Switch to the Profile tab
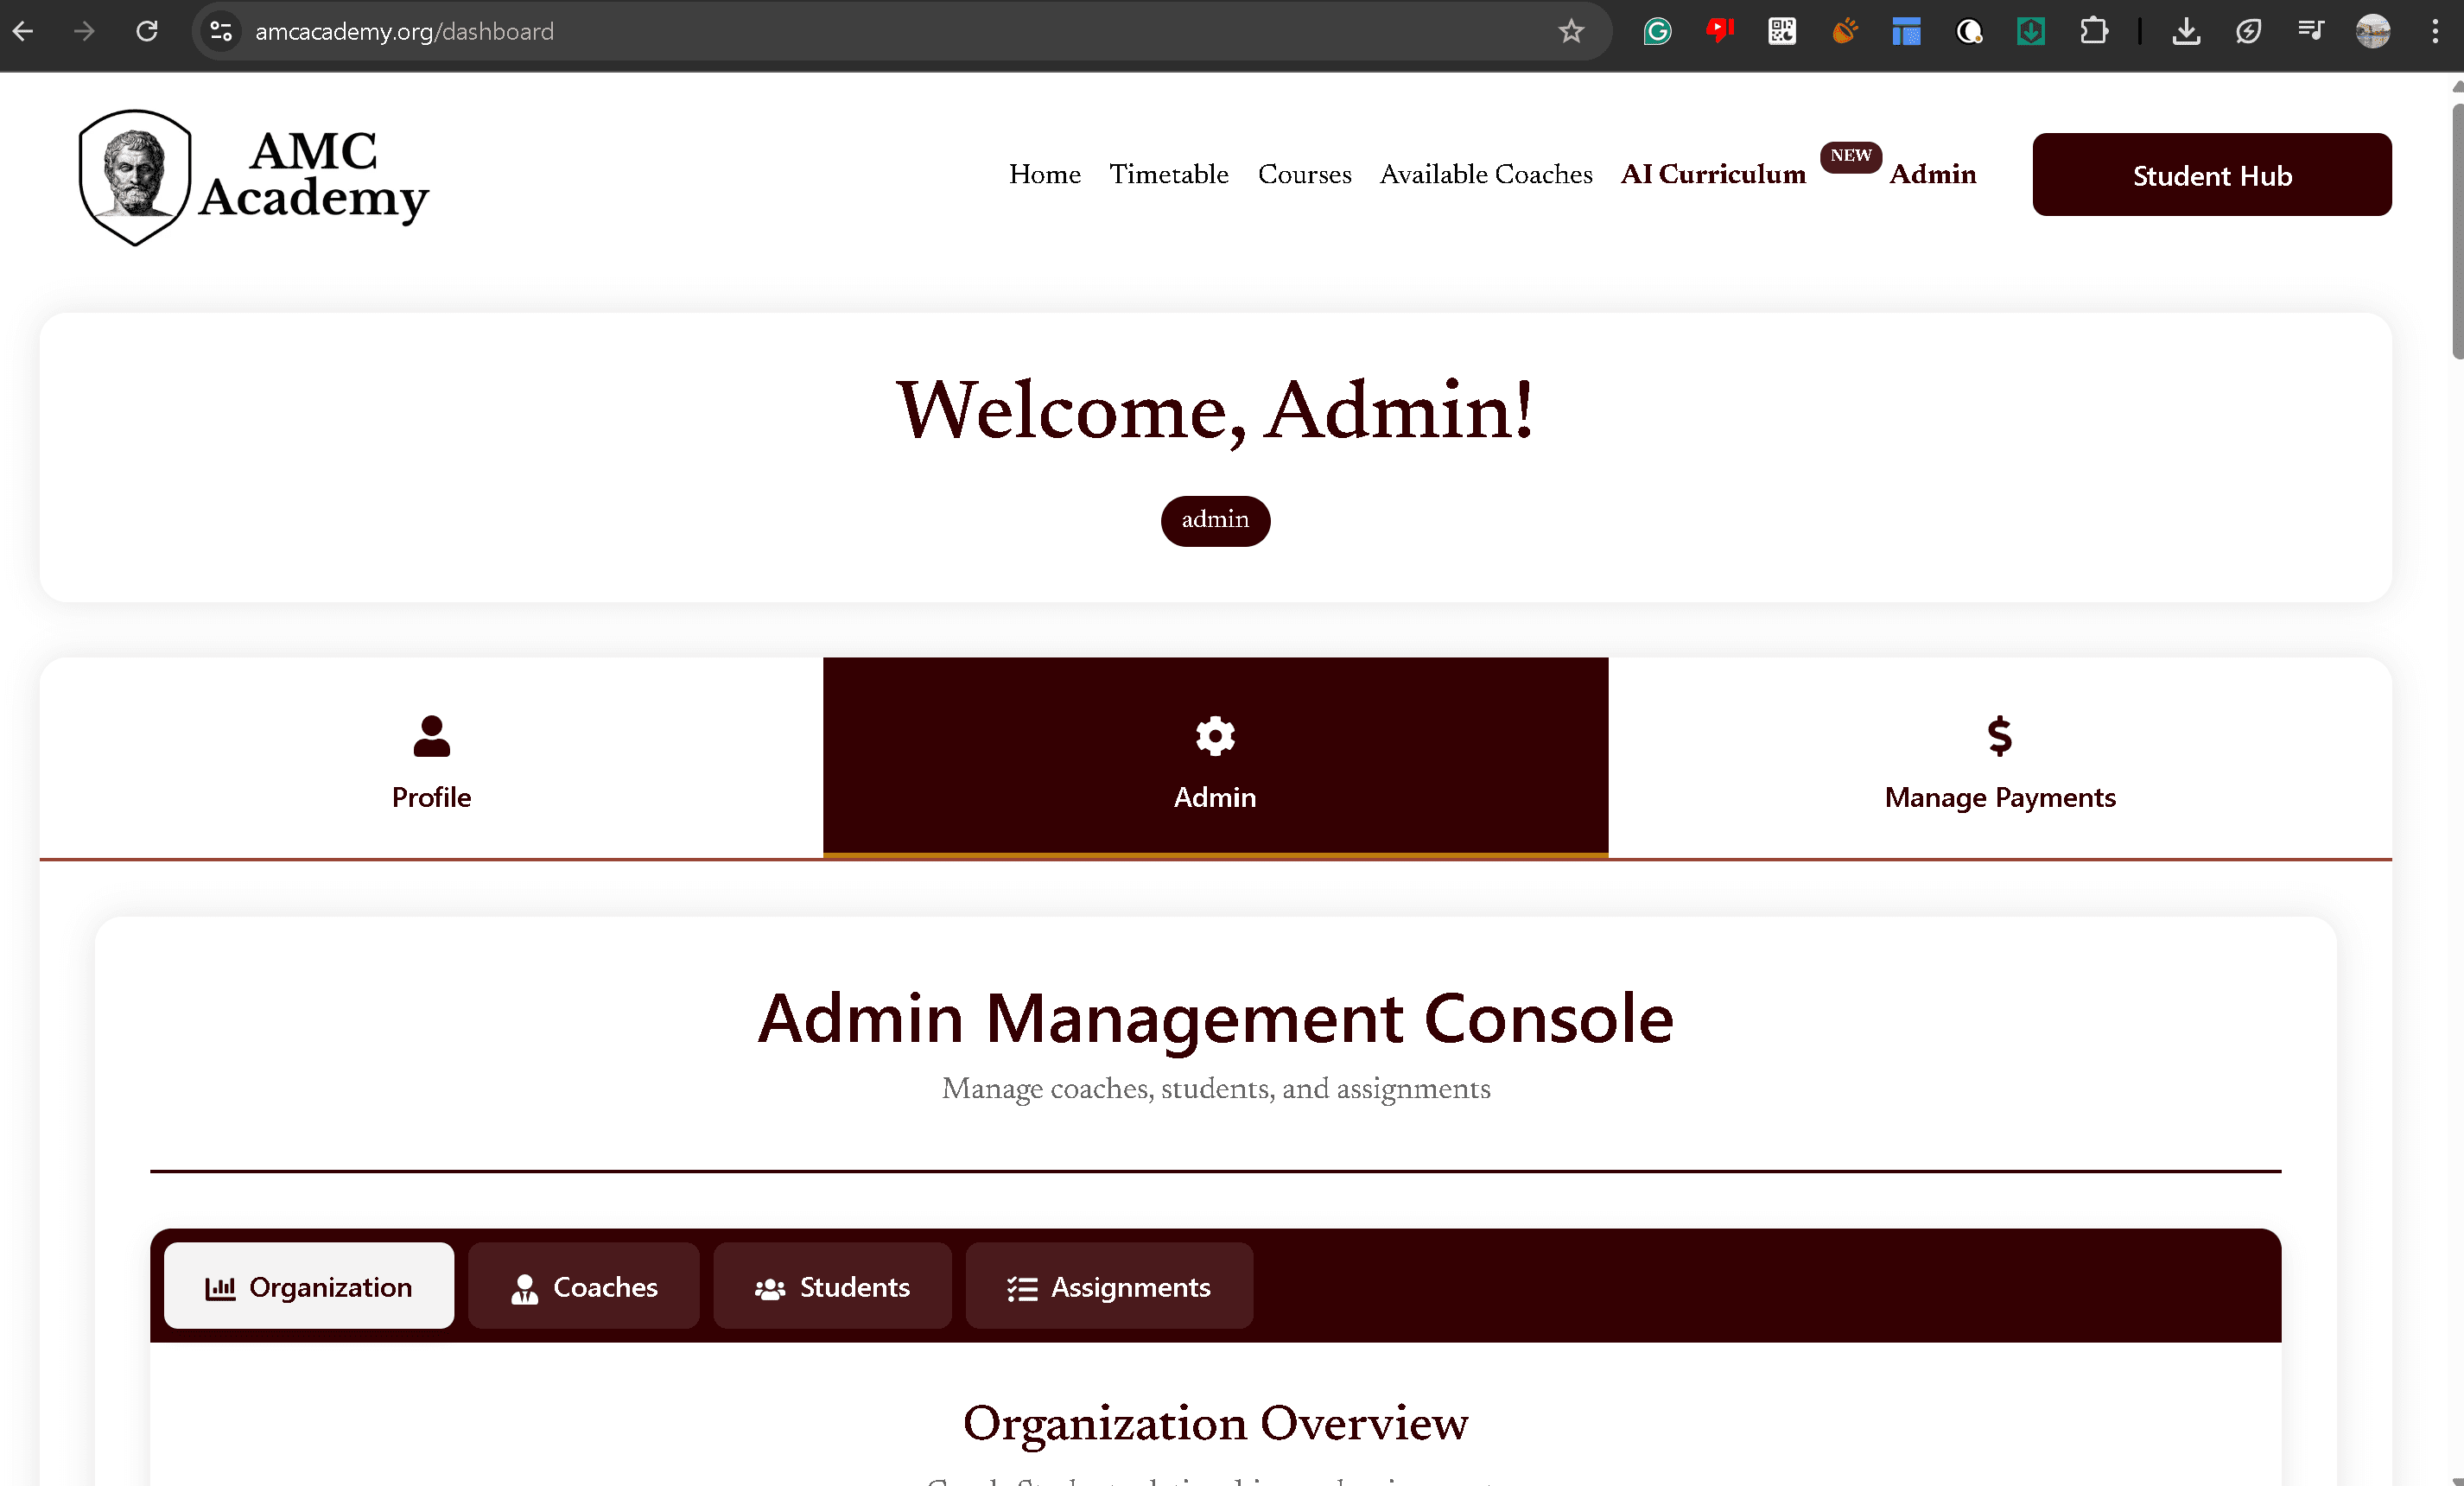 (431, 758)
